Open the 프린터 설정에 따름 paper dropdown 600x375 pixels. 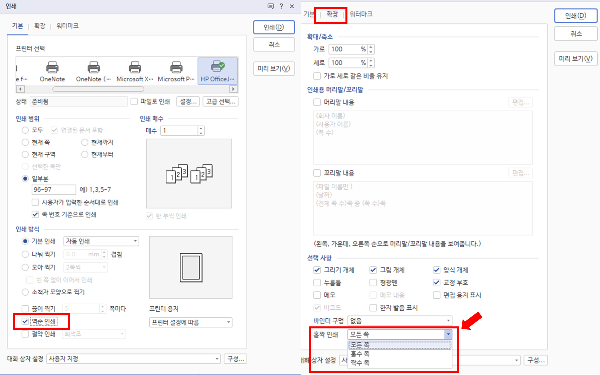191,322
